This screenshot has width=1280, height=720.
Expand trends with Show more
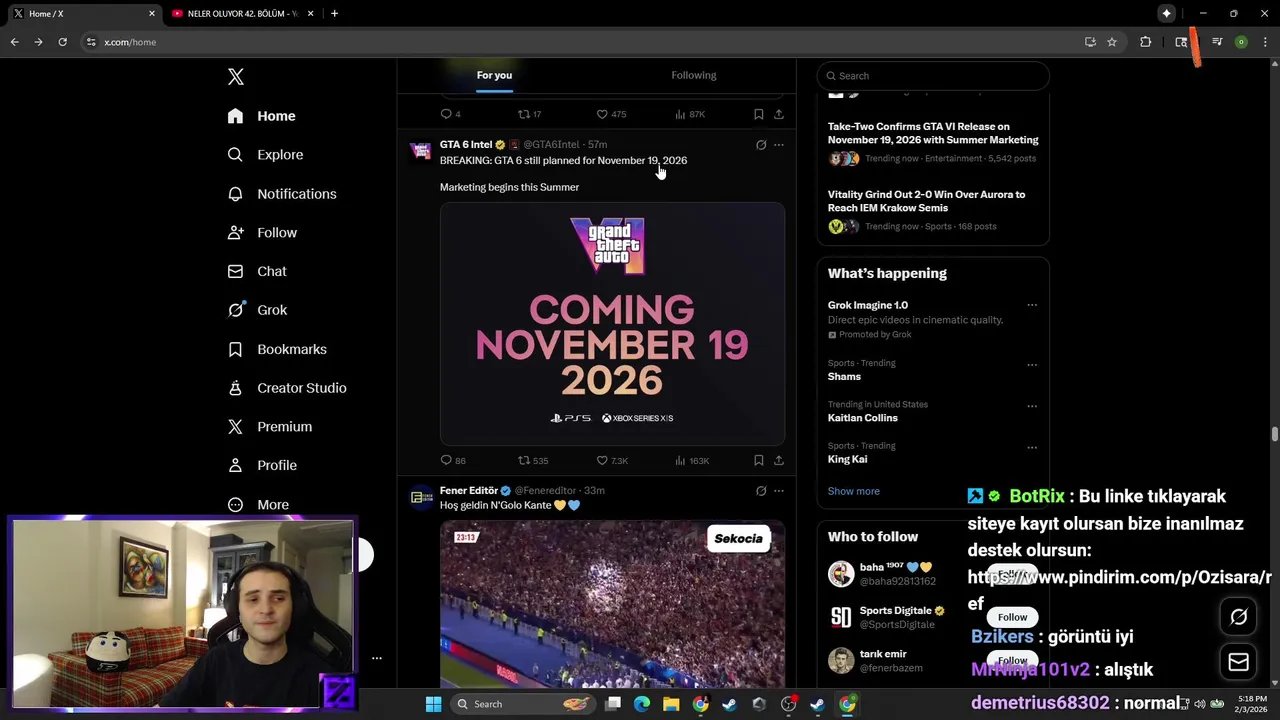point(854,491)
